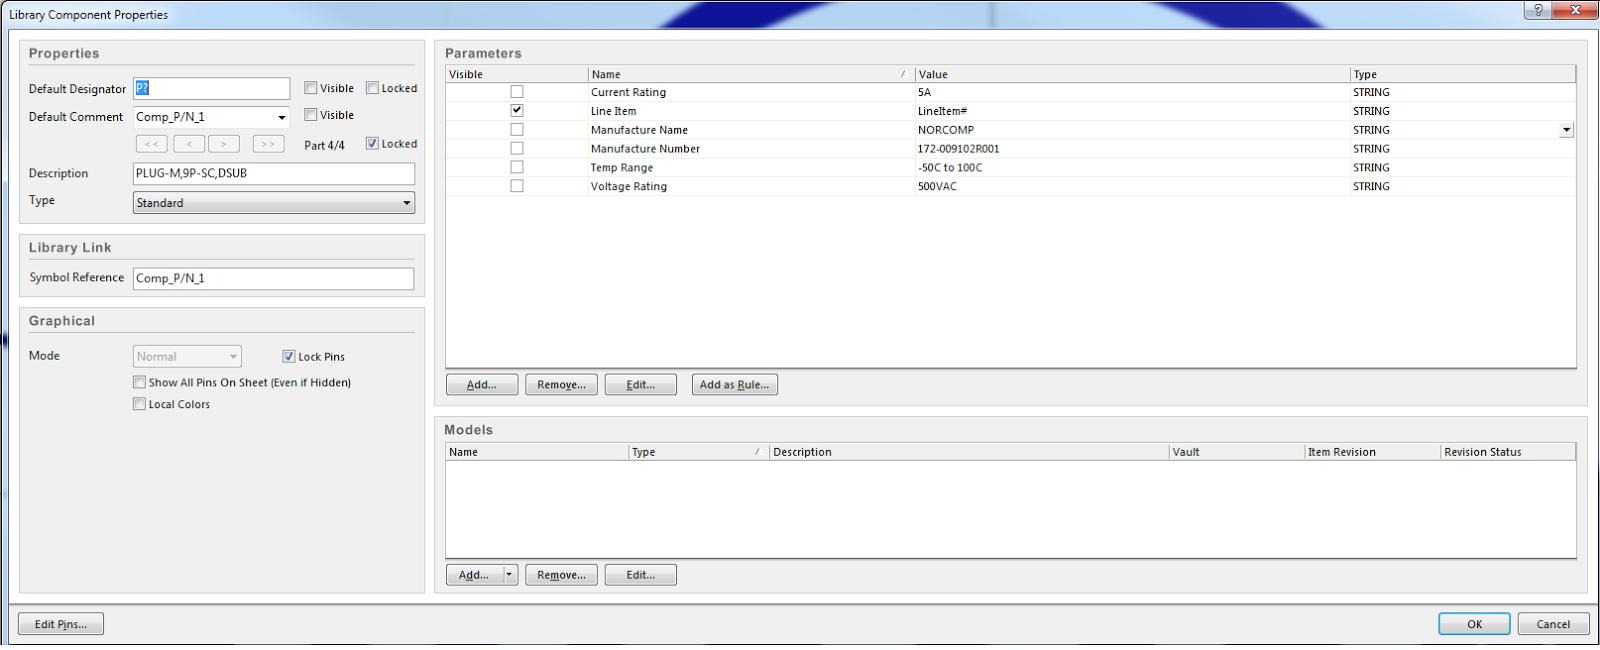Go to previous part with < button
This screenshot has width=1600, height=650.
[x=188, y=144]
